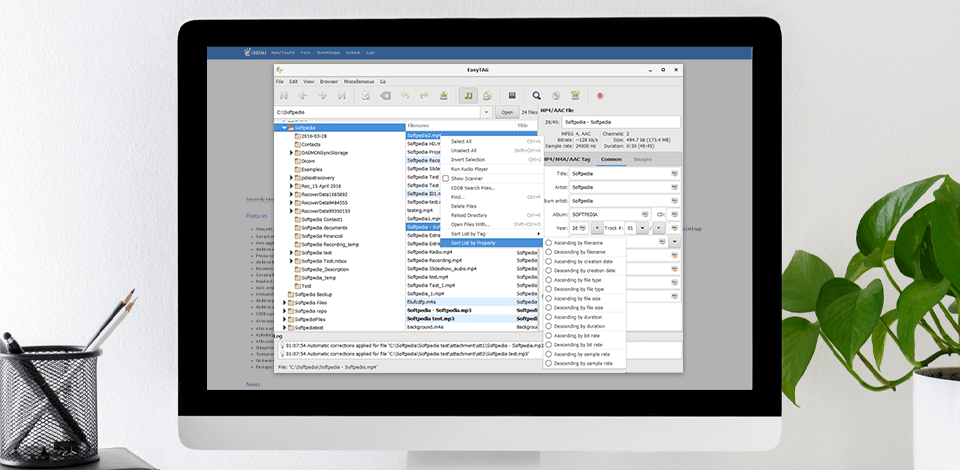This screenshot has width=960, height=470.
Task: Open the File menu
Action: [280, 81]
